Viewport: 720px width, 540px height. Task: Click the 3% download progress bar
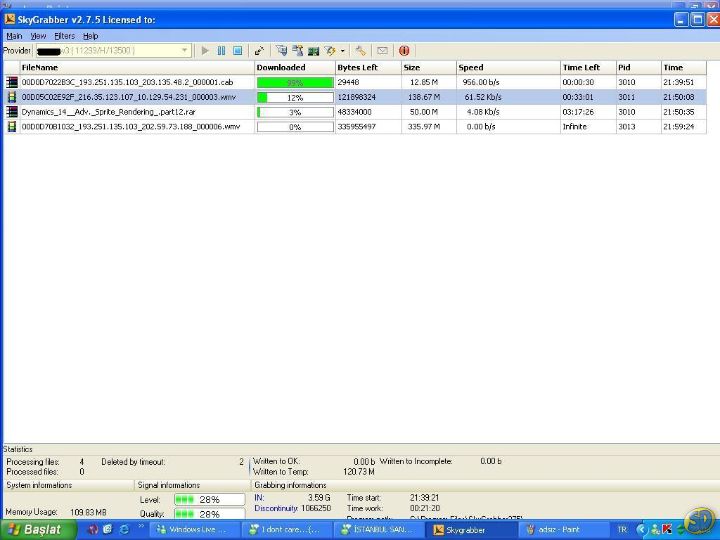point(295,112)
